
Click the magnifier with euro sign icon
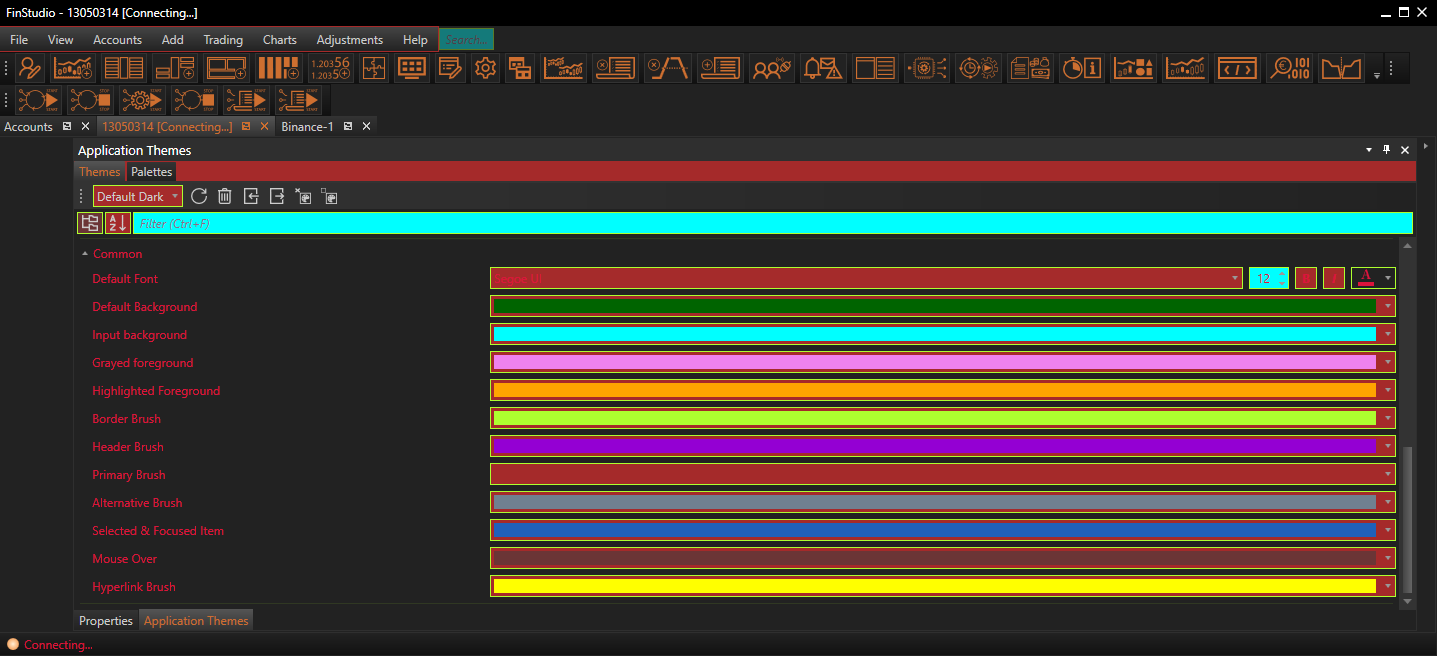tap(1290, 68)
